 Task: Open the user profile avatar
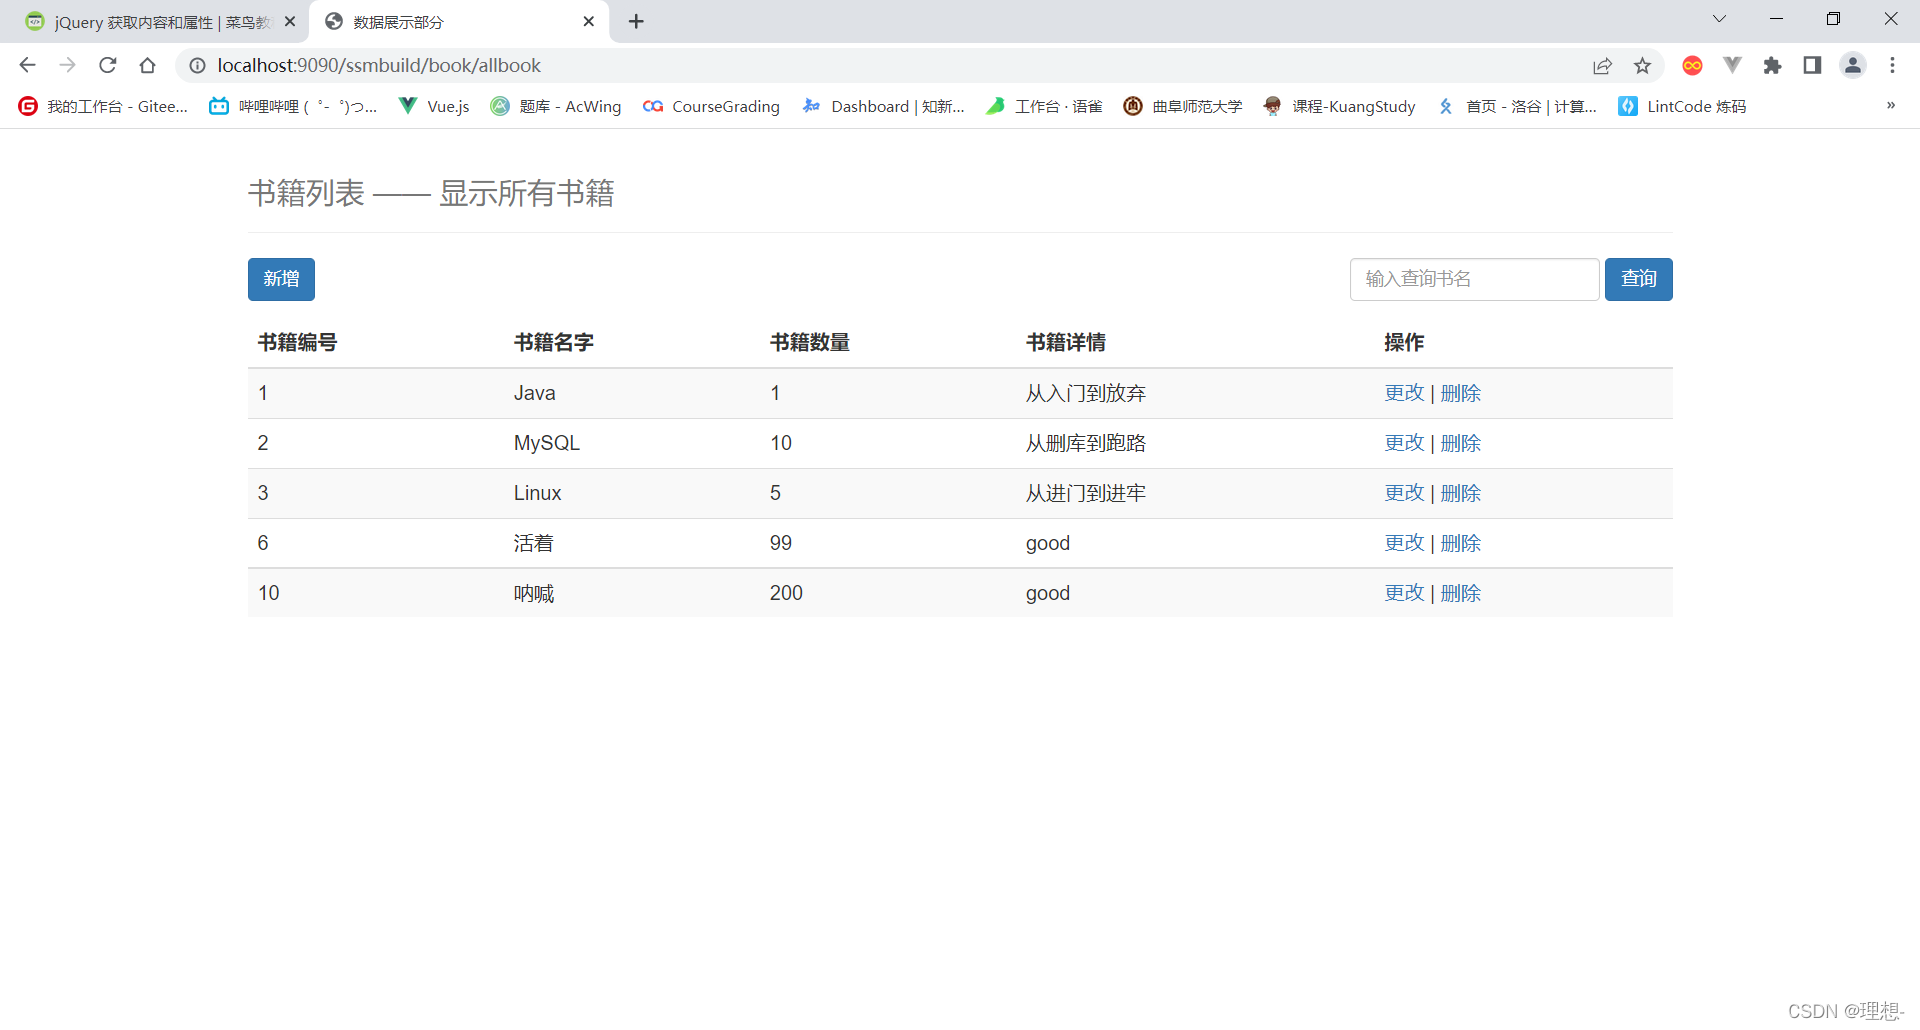click(1852, 65)
